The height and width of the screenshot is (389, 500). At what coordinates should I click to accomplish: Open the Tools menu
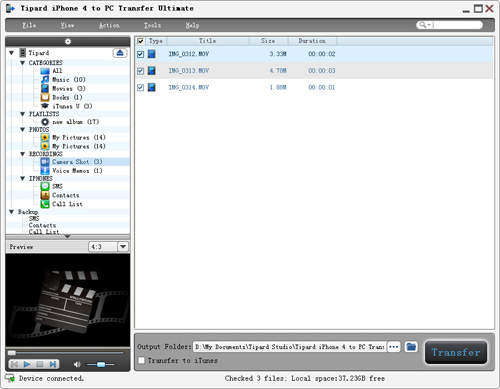tap(152, 25)
